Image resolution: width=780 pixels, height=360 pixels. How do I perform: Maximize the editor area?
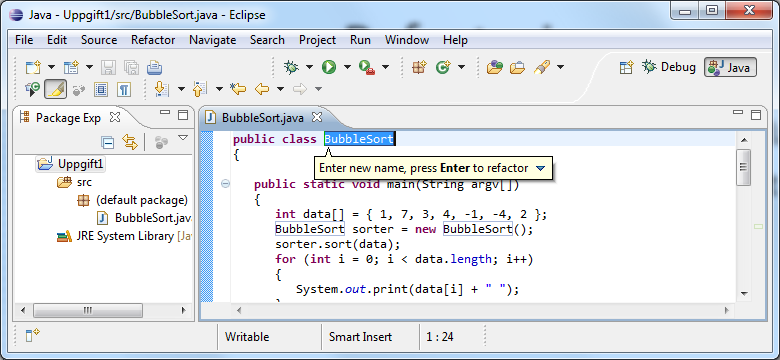[x=756, y=115]
